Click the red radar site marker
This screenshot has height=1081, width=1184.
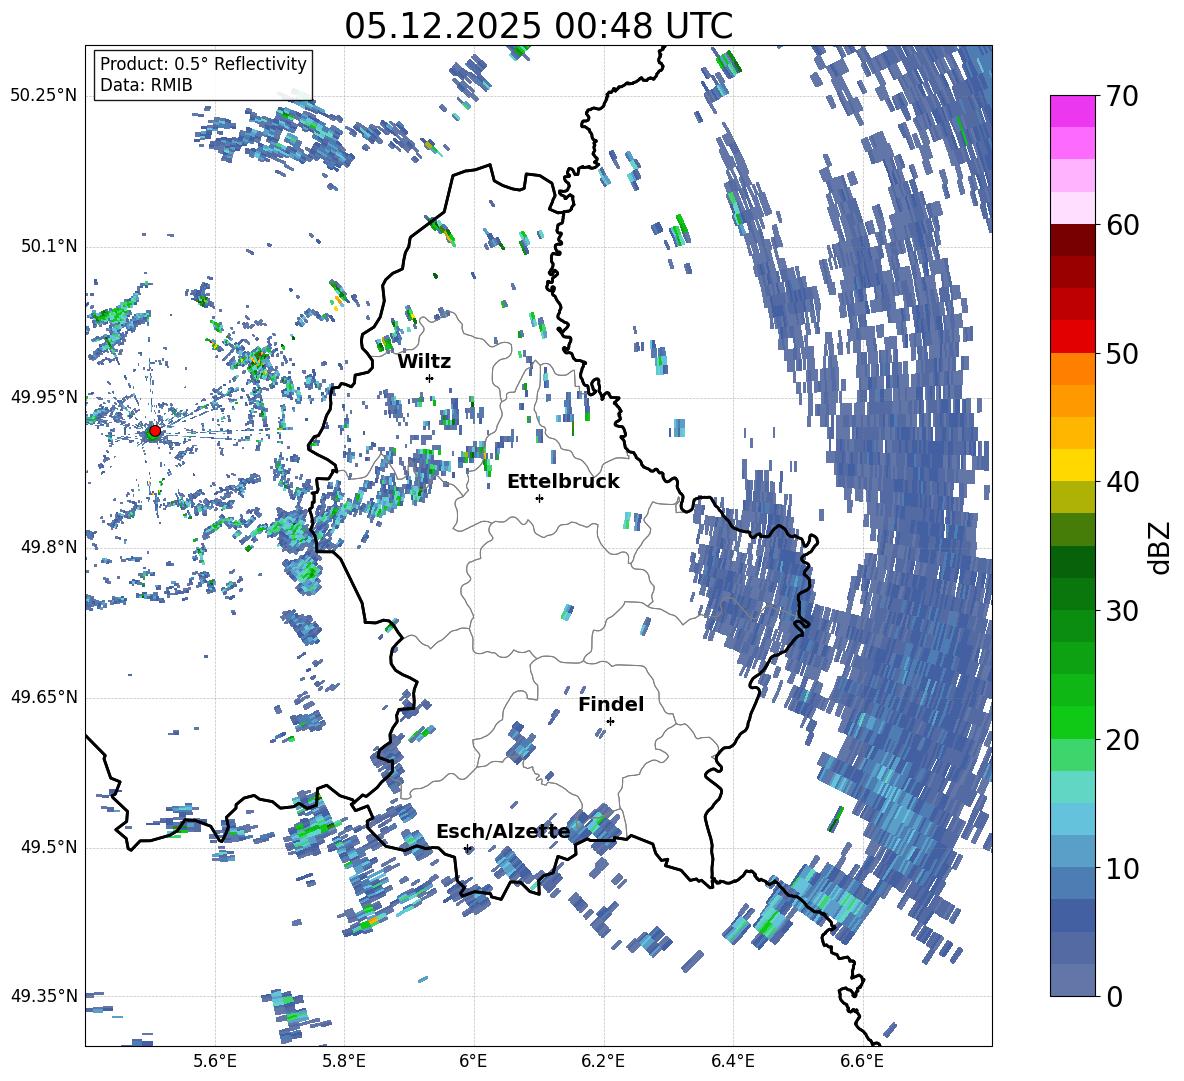click(x=155, y=430)
